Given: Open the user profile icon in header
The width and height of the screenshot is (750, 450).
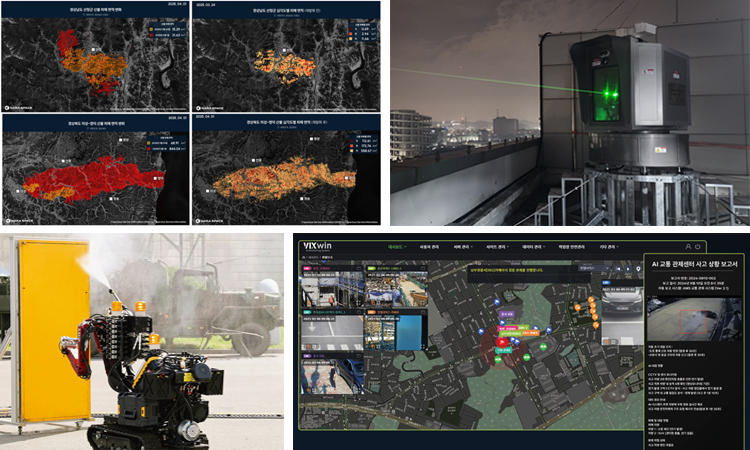Looking at the screenshot, I should point(687,246).
